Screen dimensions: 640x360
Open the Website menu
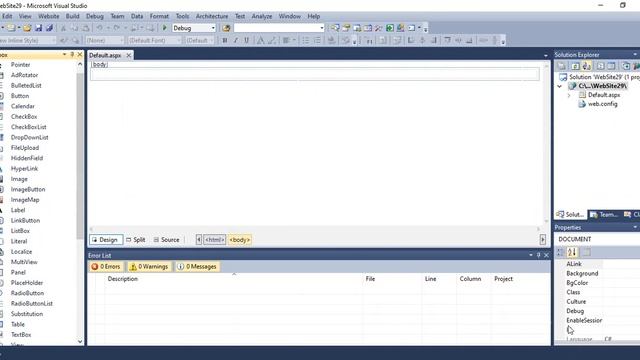pyautogui.click(x=49, y=16)
